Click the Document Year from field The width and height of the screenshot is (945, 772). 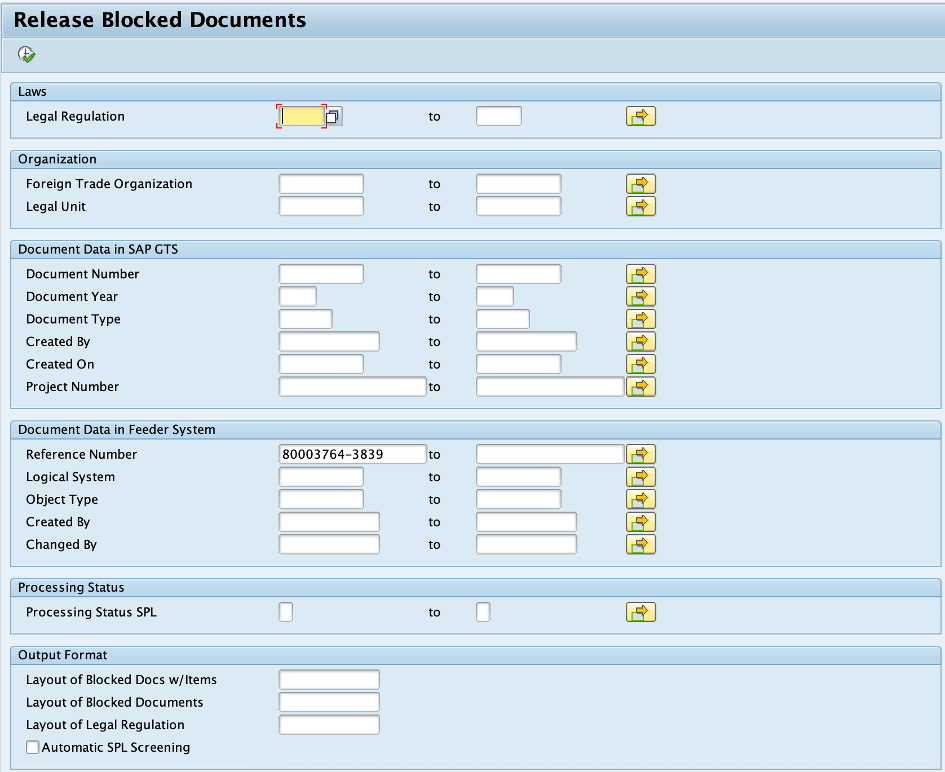coord(298,297)
